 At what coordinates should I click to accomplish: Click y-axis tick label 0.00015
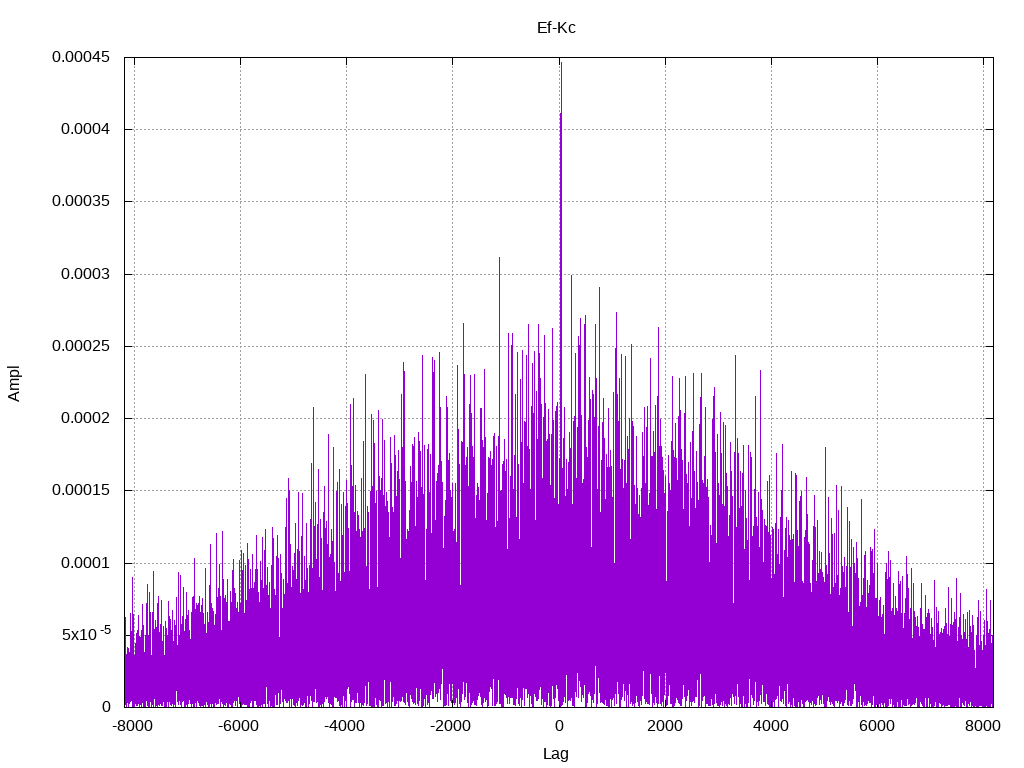tap(81, 490)
